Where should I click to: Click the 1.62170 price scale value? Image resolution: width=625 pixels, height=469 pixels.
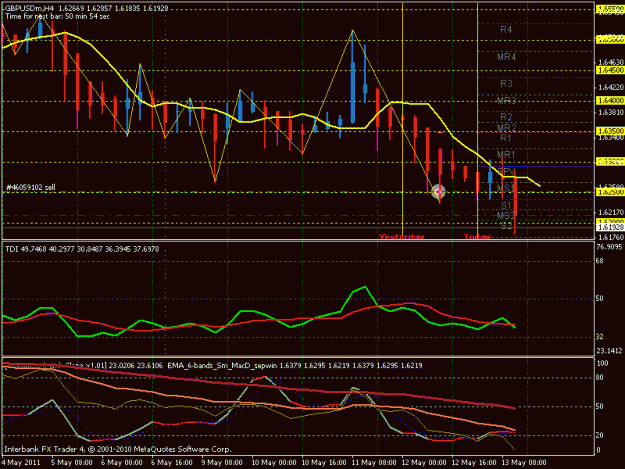coord(611,213)
